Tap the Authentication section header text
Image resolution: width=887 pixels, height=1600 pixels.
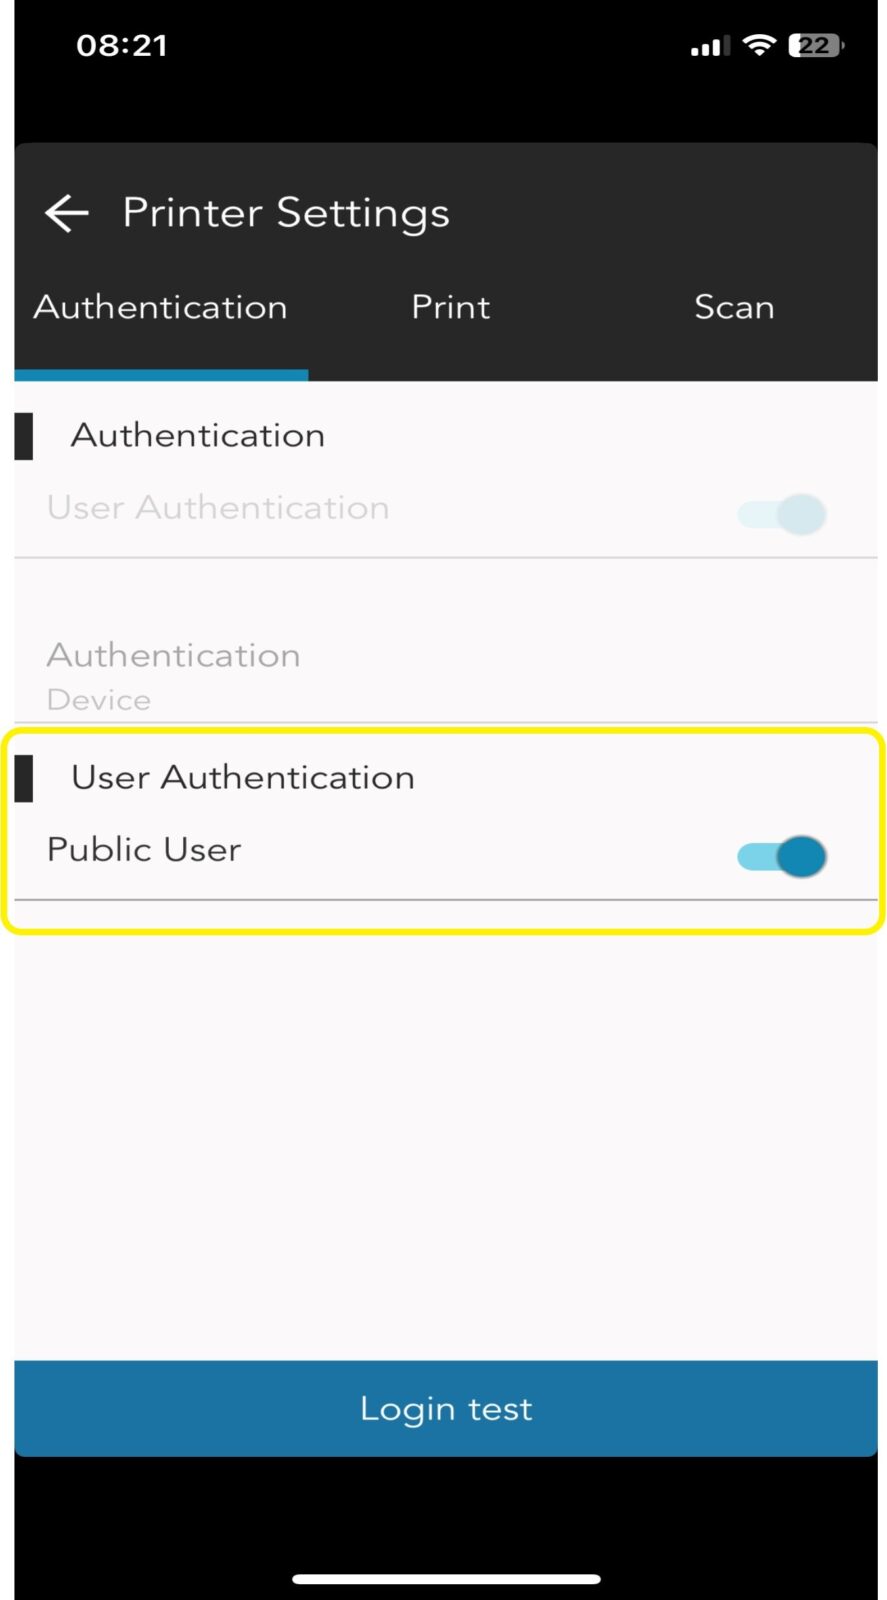(198, 436)
